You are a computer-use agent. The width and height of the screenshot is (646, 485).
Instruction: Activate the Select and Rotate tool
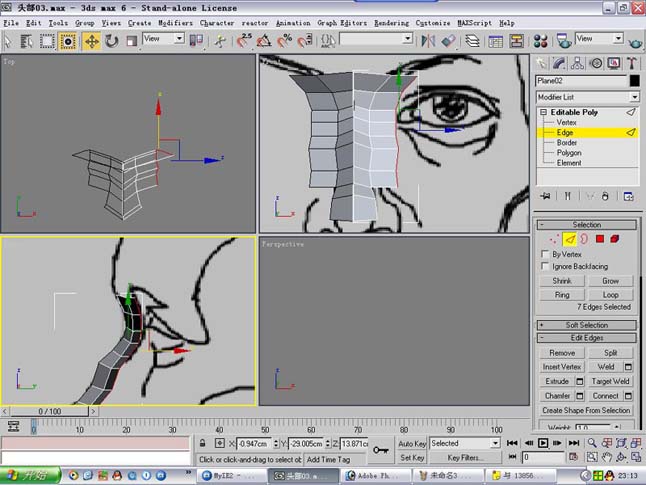[112, 41]
